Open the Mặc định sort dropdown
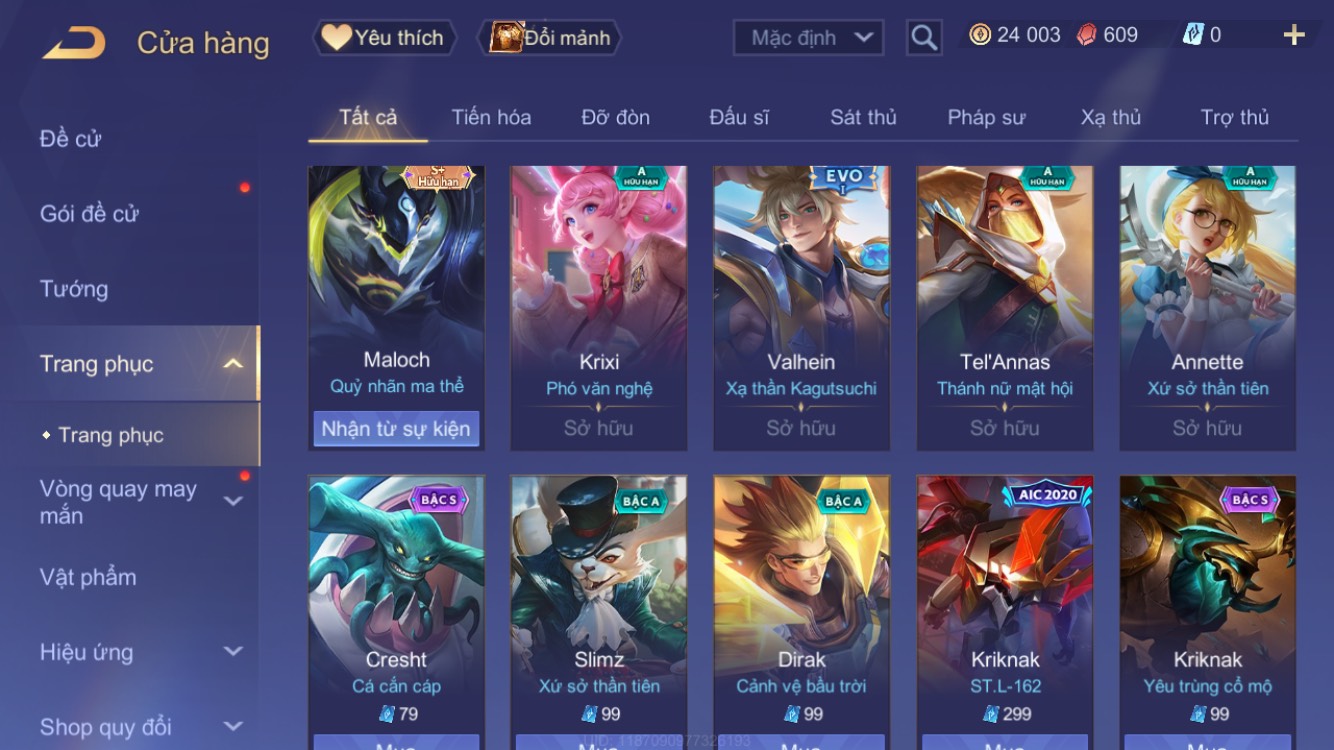This screenshot has width=1334, height=750. pos(809,38)
